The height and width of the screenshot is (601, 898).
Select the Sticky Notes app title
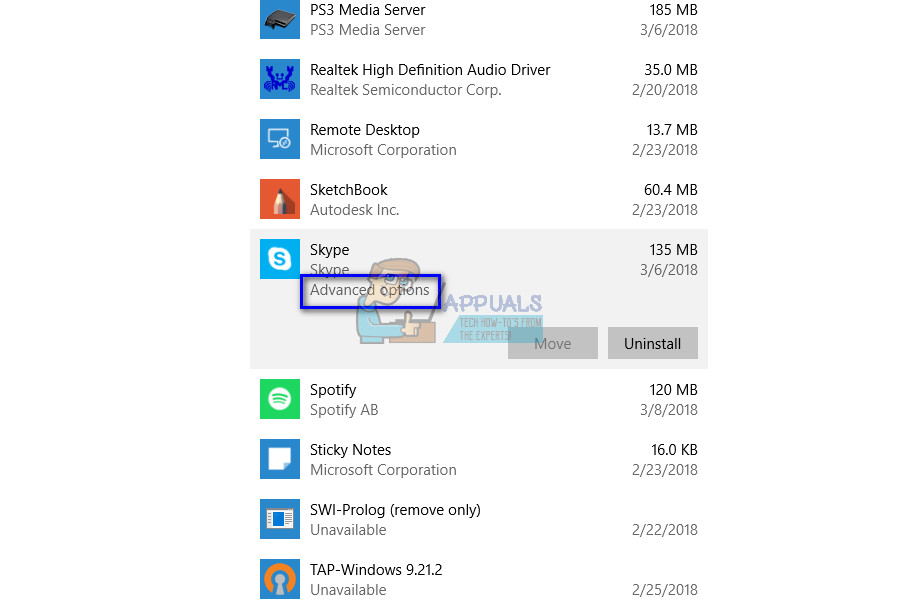click(350, 450)
